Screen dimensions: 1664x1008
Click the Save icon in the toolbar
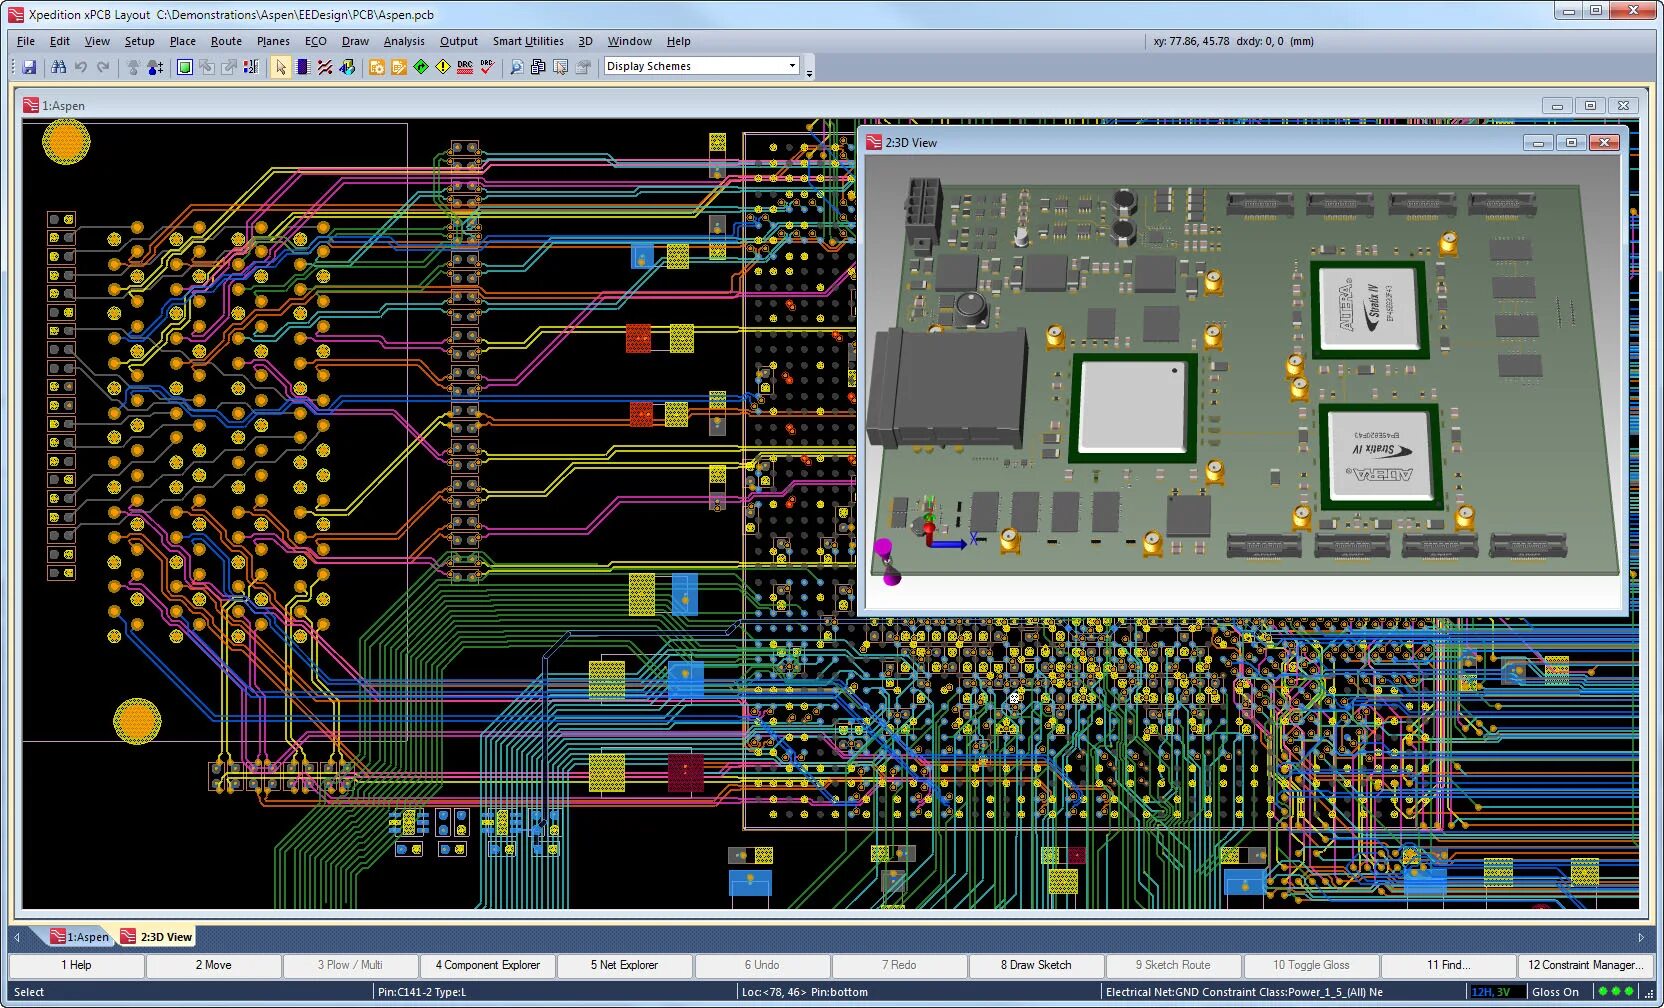29,67
